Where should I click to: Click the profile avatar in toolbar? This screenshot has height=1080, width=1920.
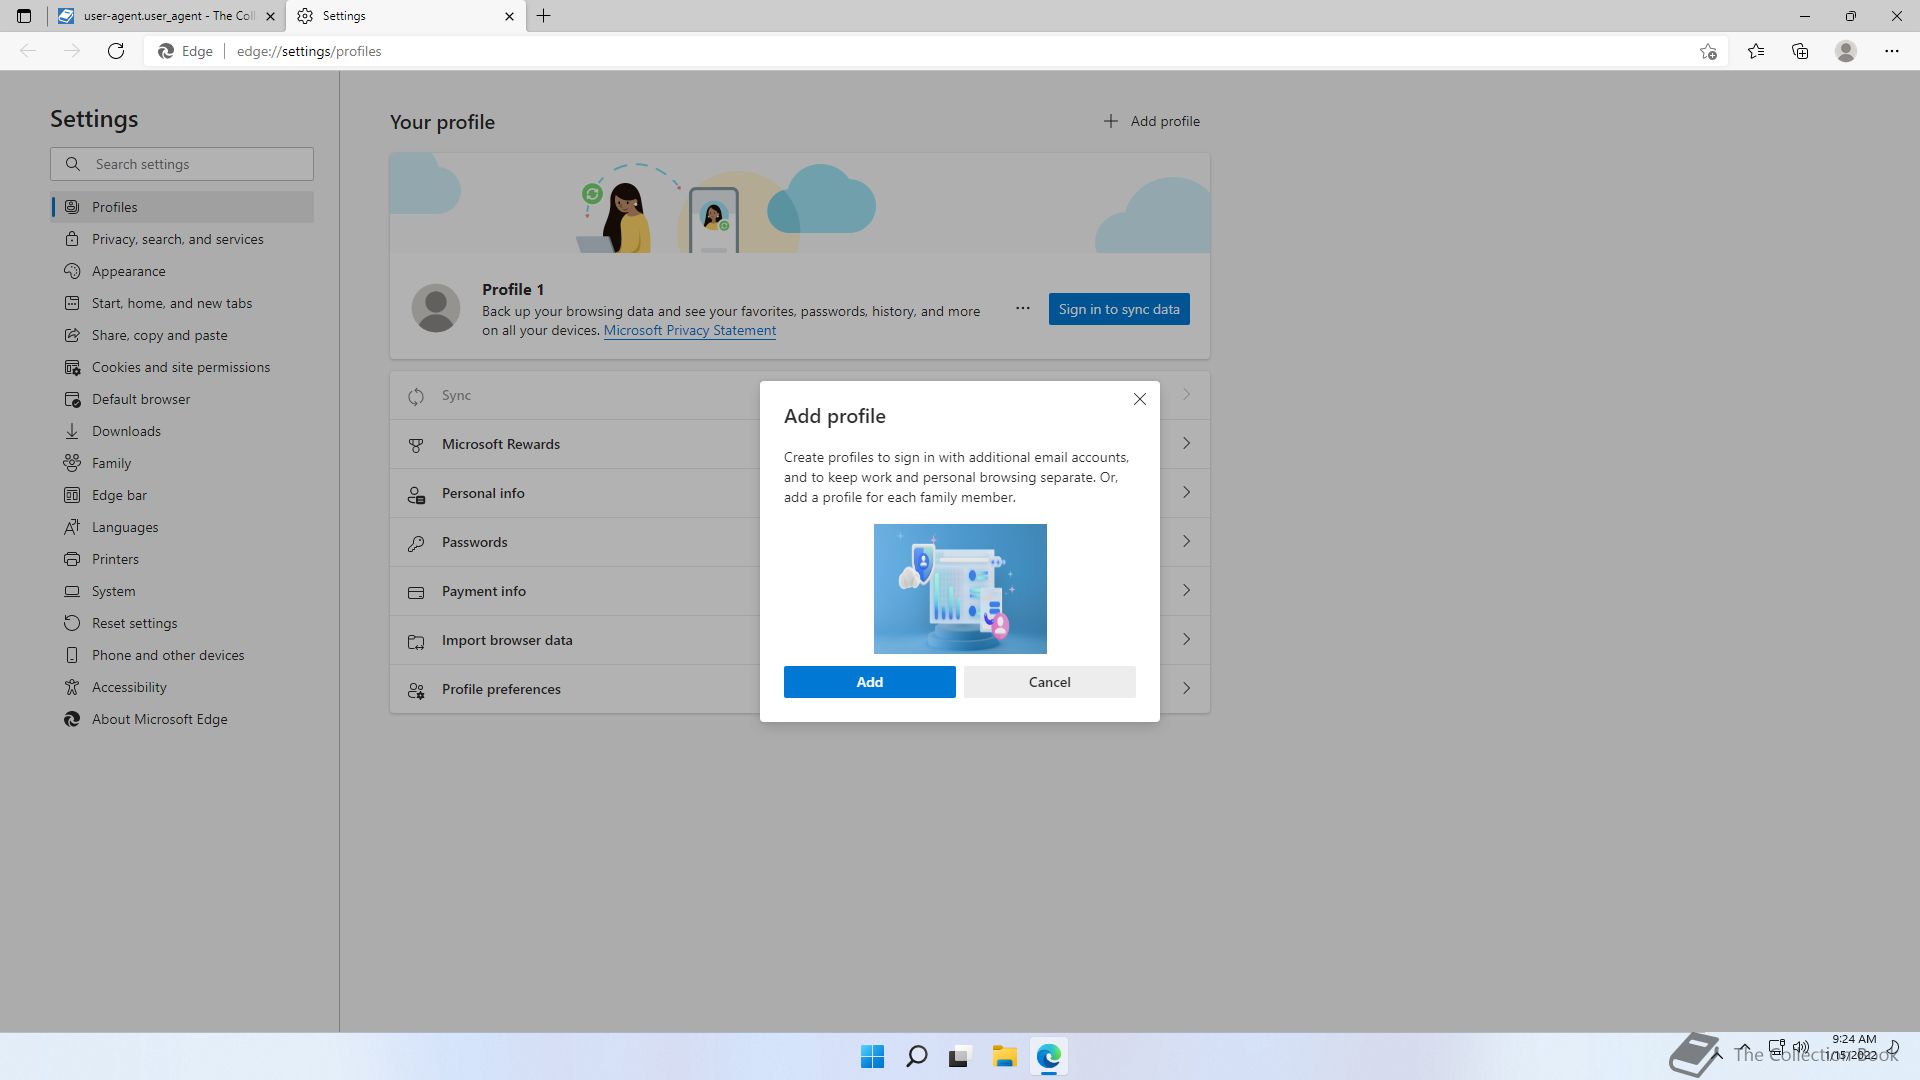[1846, 51]
